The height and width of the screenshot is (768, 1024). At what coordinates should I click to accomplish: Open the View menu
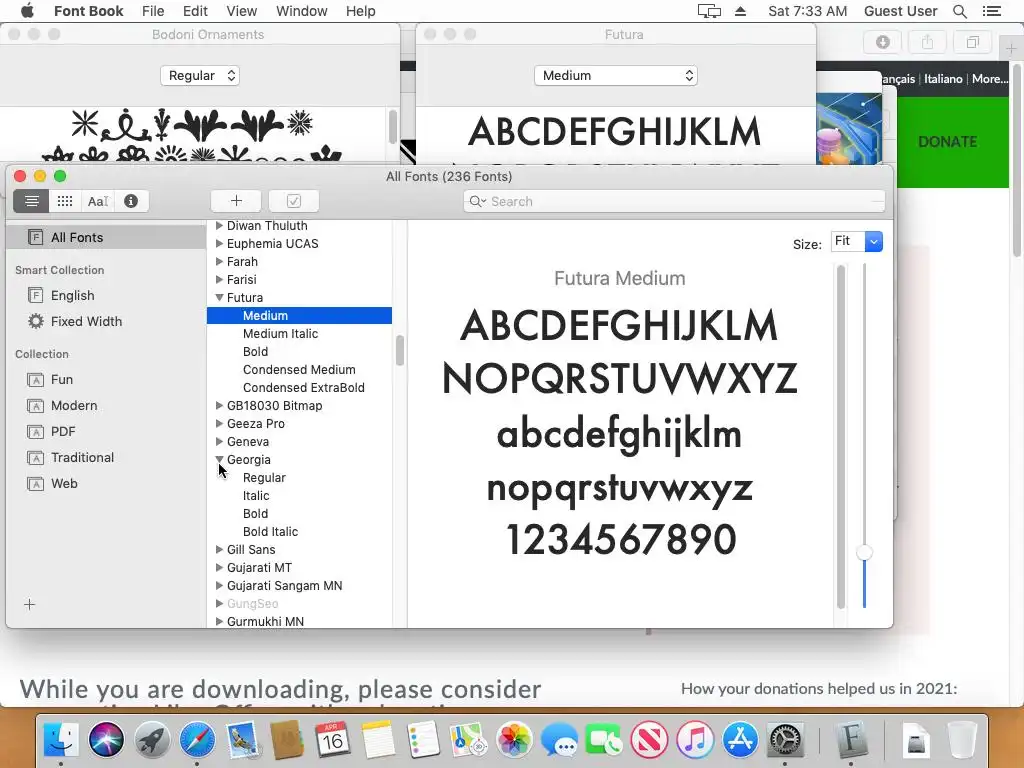pos(242,11)
